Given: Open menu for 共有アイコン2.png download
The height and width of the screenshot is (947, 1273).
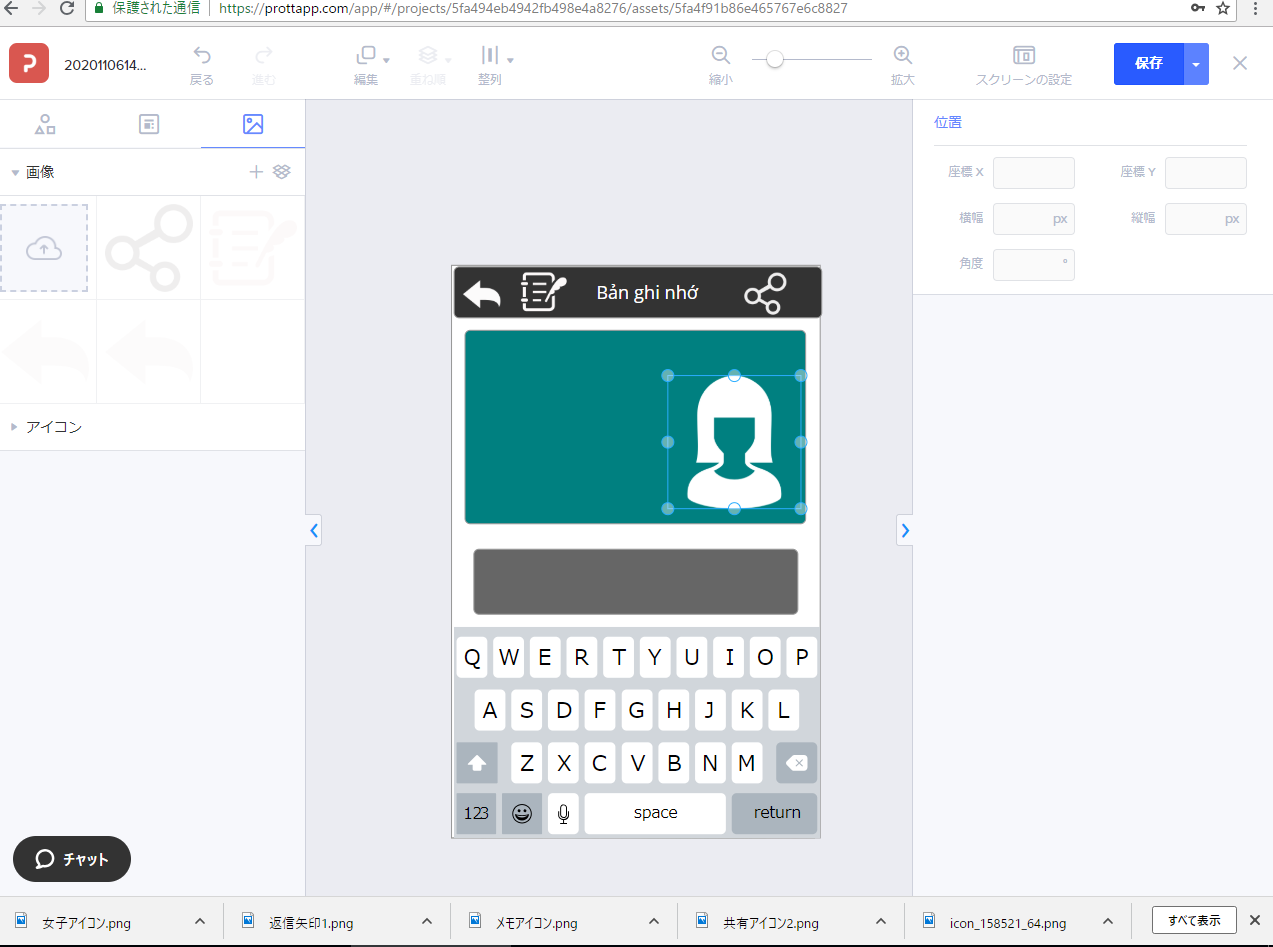Looking at the screenshot, I should pyautogui.click(x=881, y=922).
